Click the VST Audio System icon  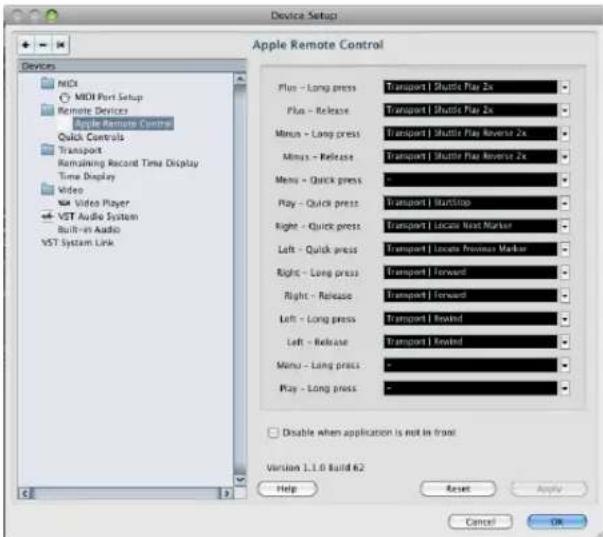47,216
